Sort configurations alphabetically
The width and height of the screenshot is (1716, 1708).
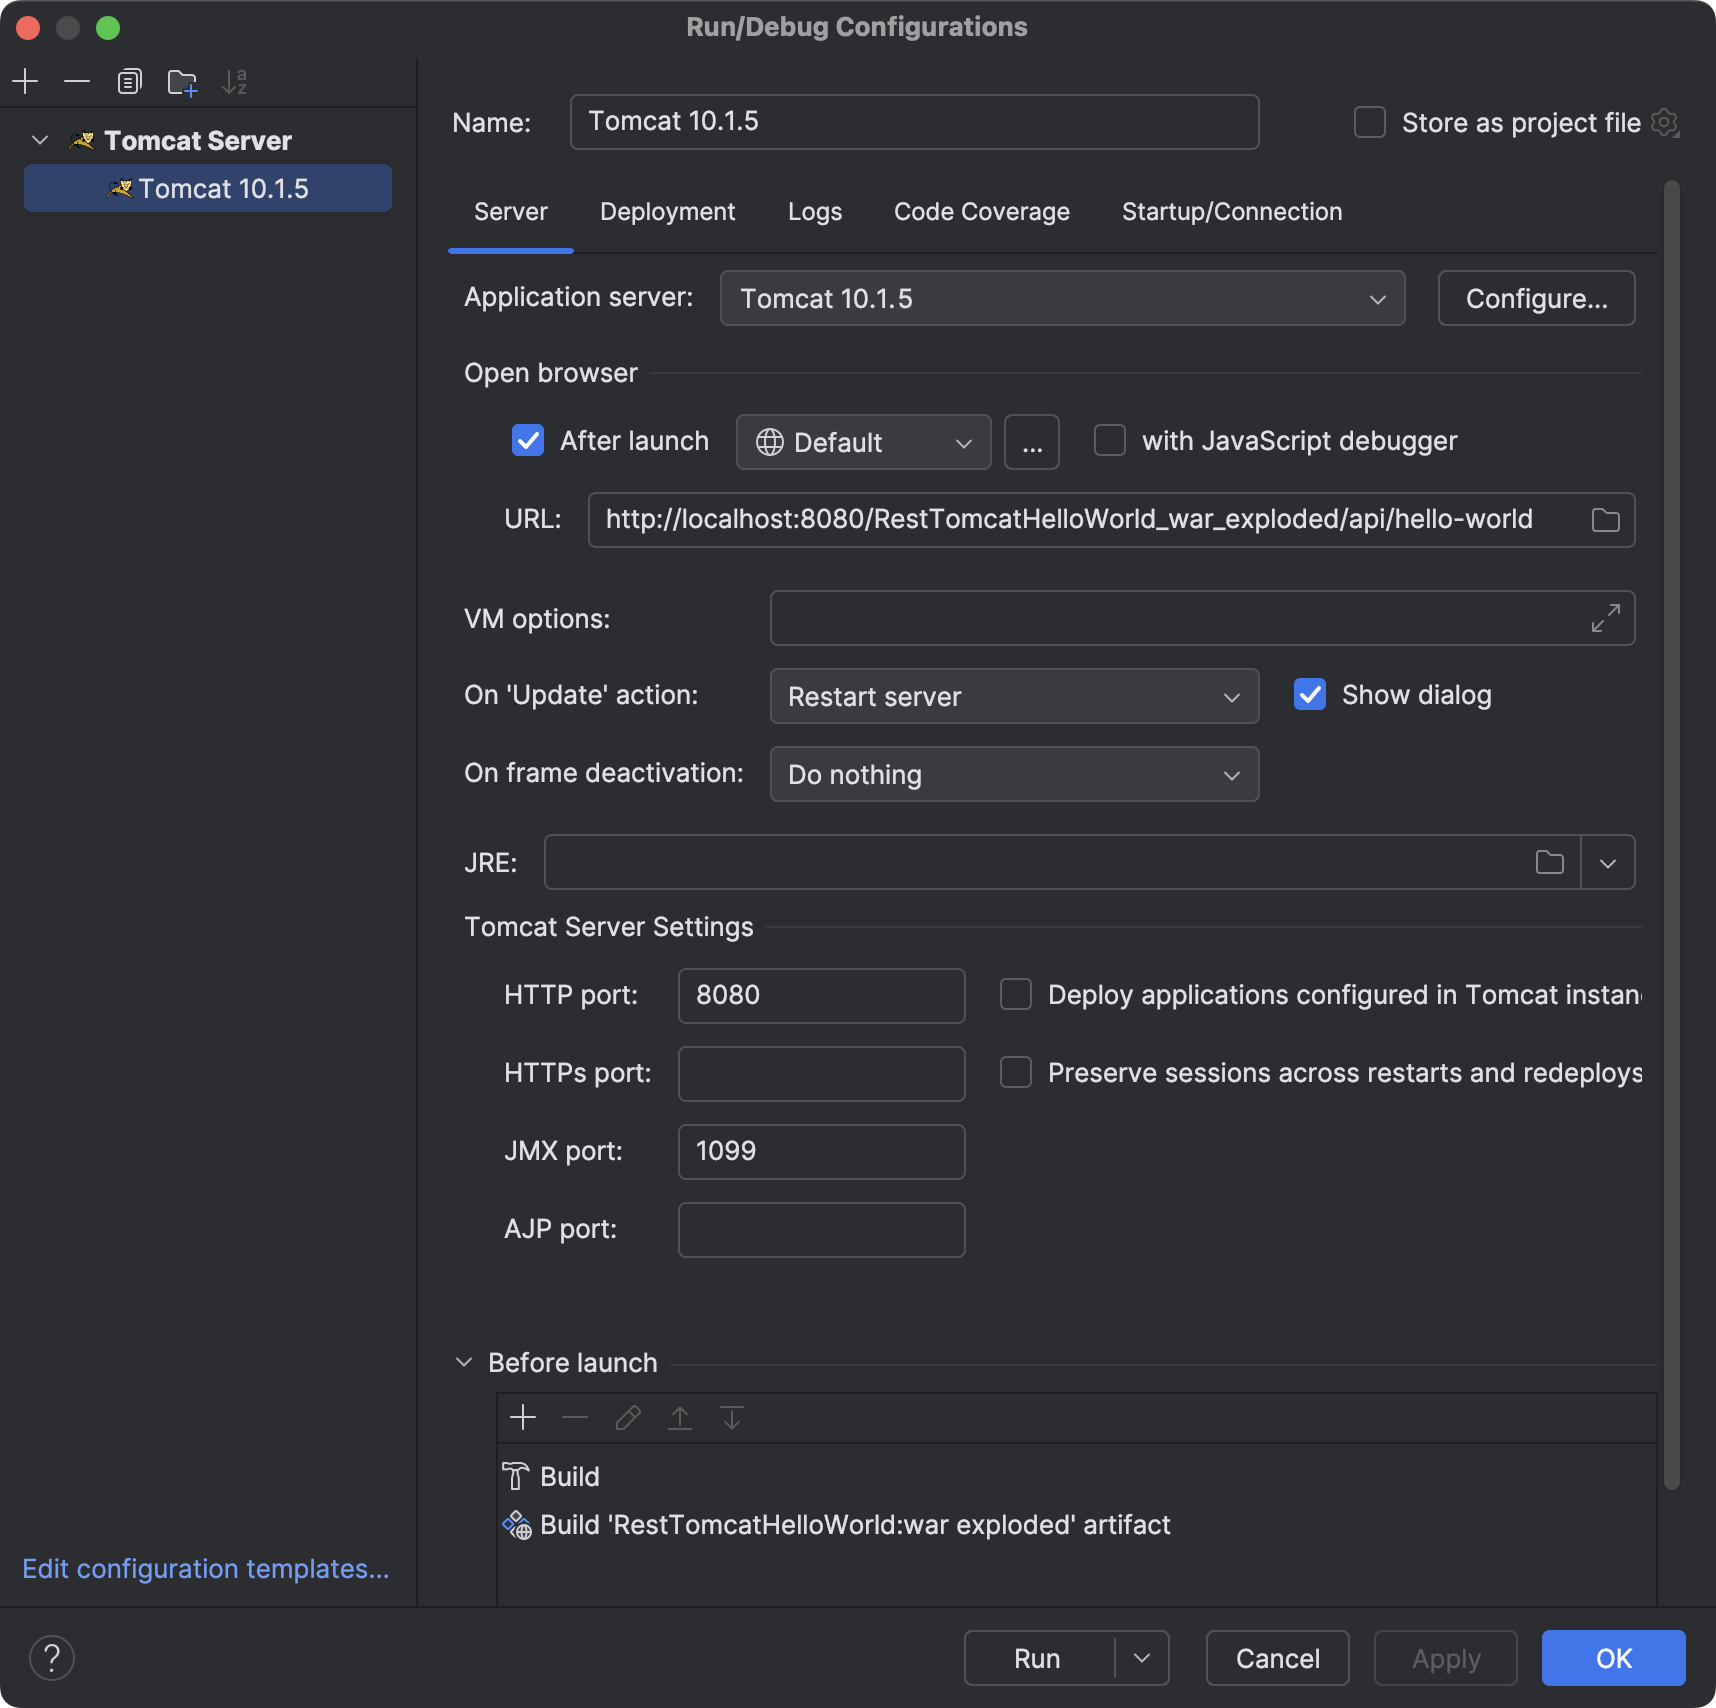pos(236,81)
